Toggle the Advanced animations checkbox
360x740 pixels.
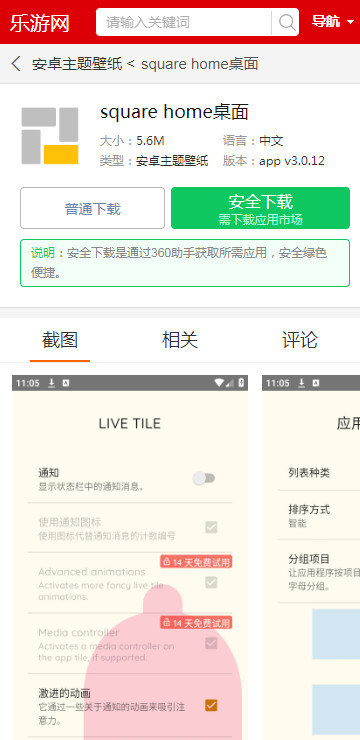[211, 582]
